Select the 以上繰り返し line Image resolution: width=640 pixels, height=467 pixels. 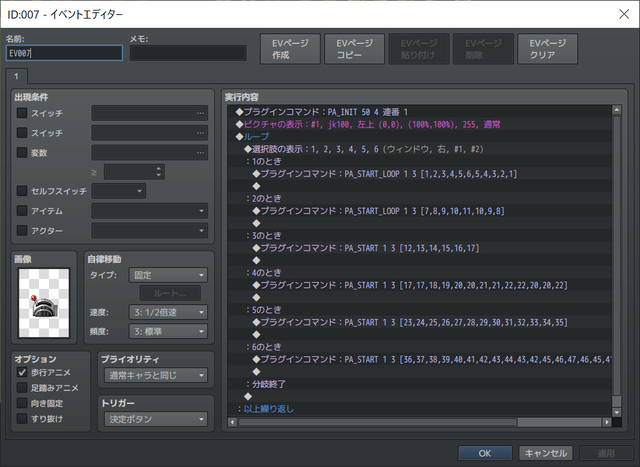420,409
